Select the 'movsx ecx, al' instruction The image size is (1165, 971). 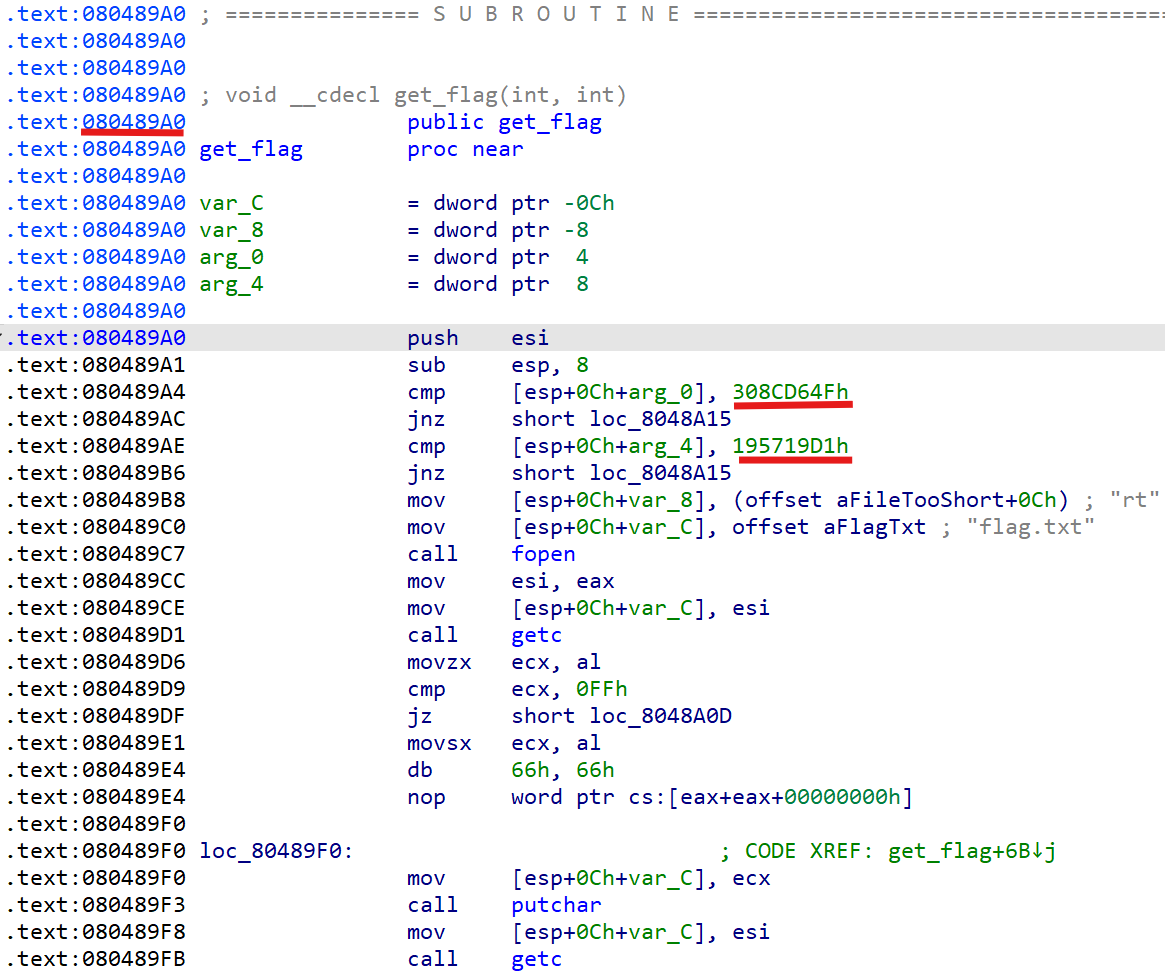pyautogui.click(x=504, y=743)
